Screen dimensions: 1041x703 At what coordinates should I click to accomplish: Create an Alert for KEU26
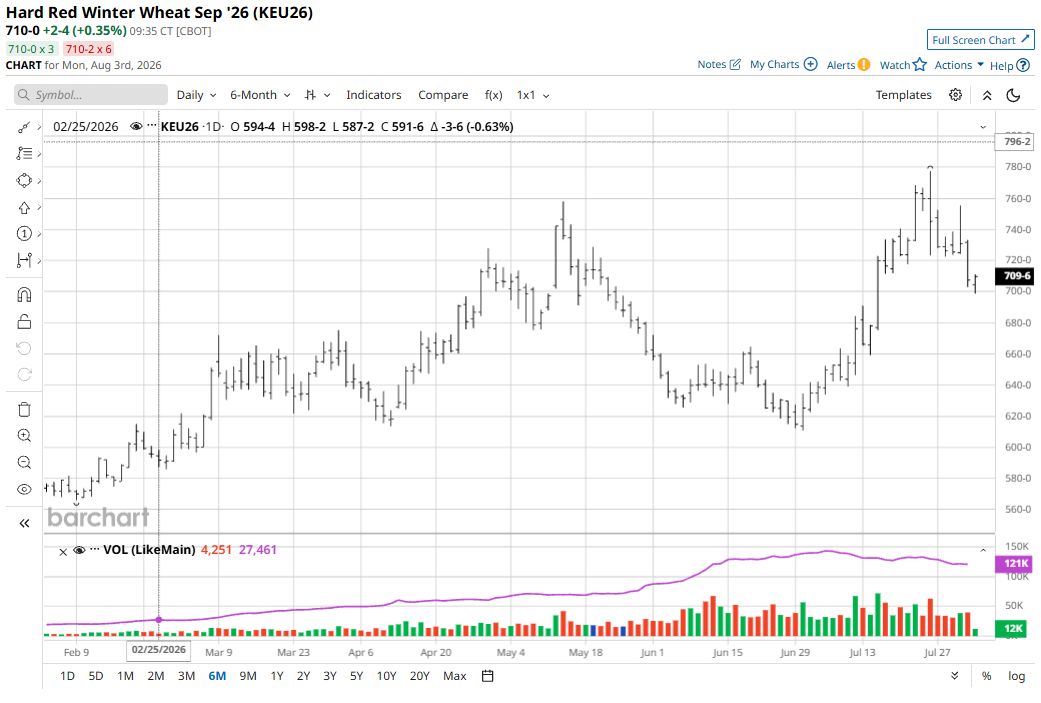click(848, 64)
